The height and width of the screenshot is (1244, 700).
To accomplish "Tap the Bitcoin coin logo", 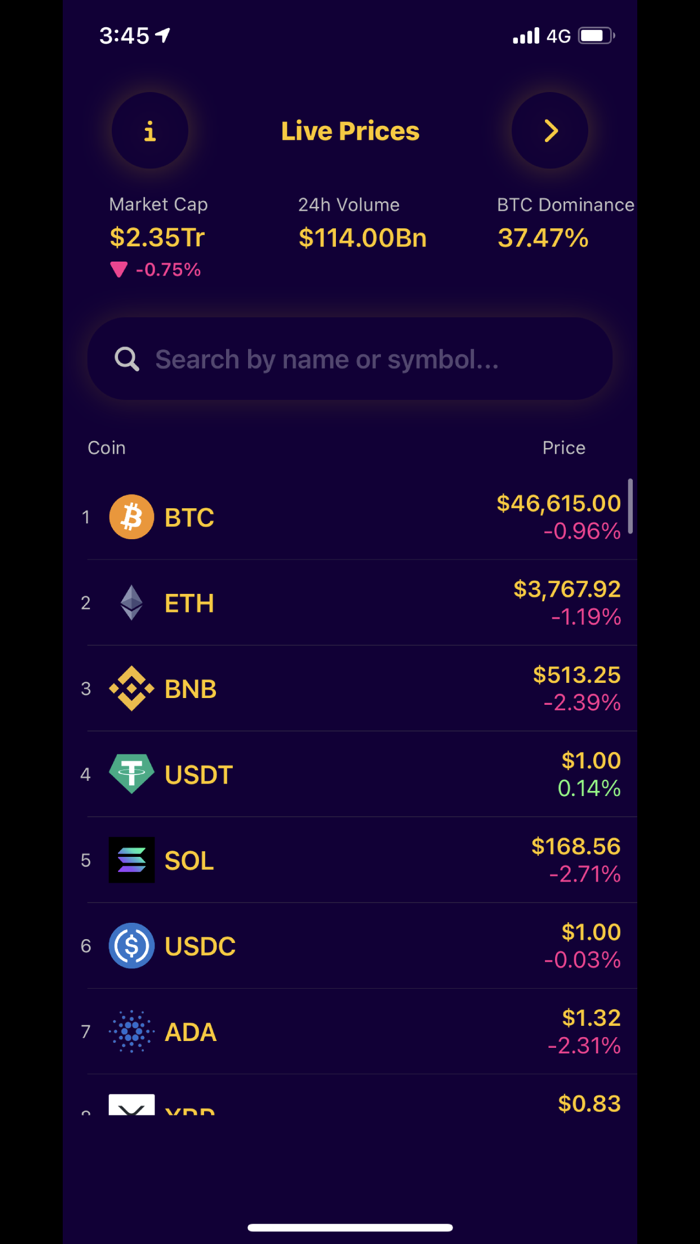I will (x=131, y=517).
